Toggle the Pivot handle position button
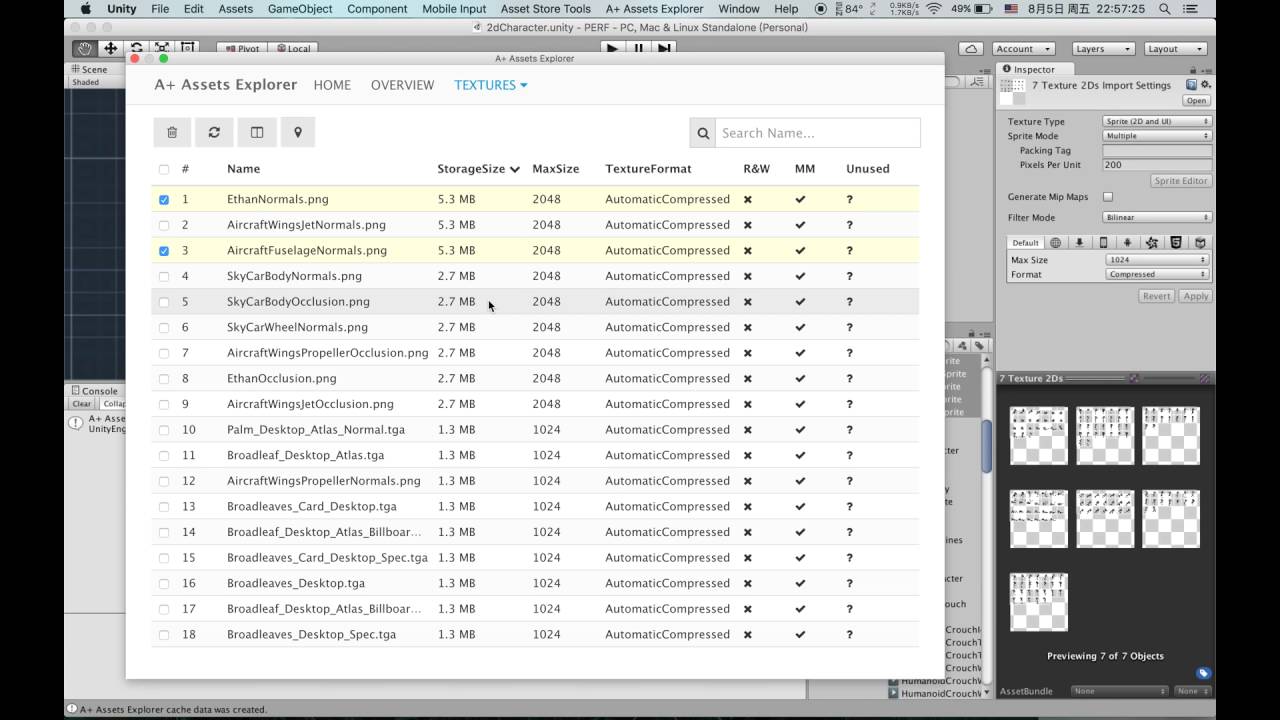 click(240, 48)
